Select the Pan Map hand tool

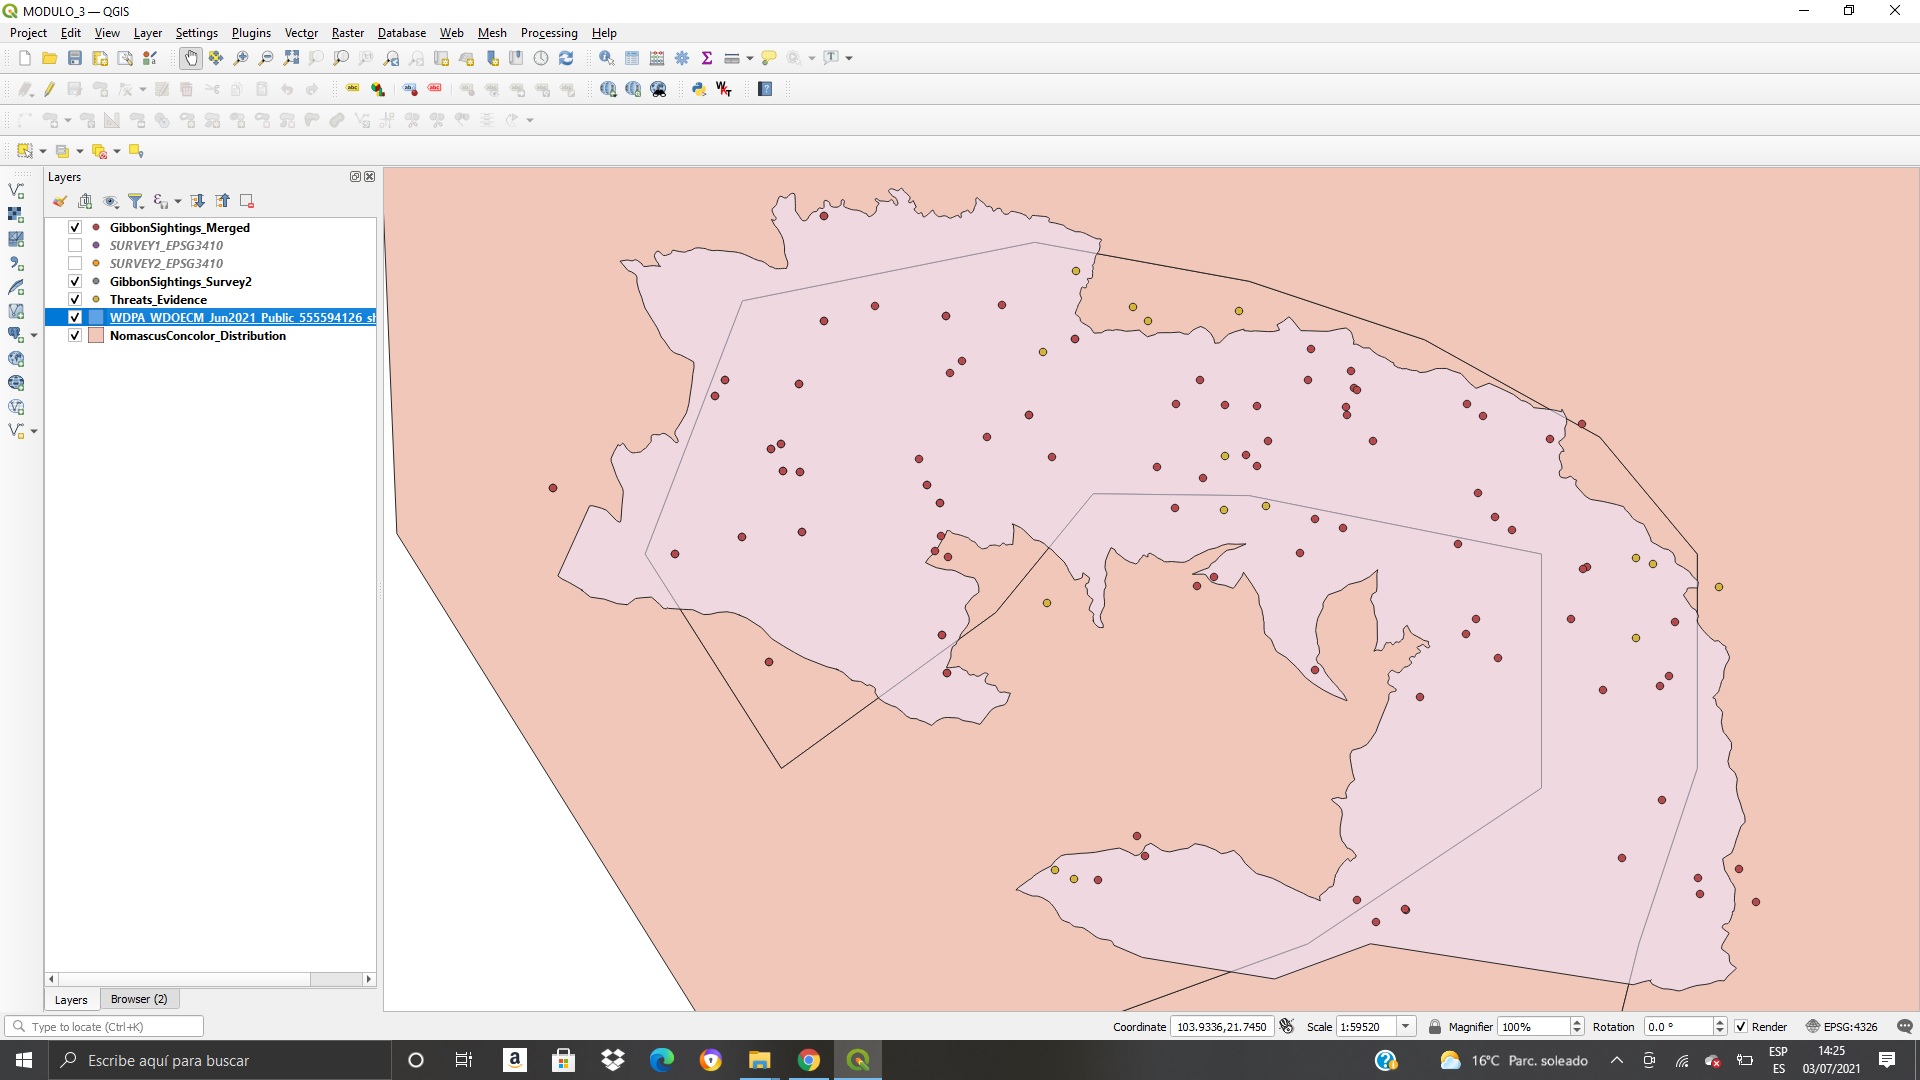point(190,58)
